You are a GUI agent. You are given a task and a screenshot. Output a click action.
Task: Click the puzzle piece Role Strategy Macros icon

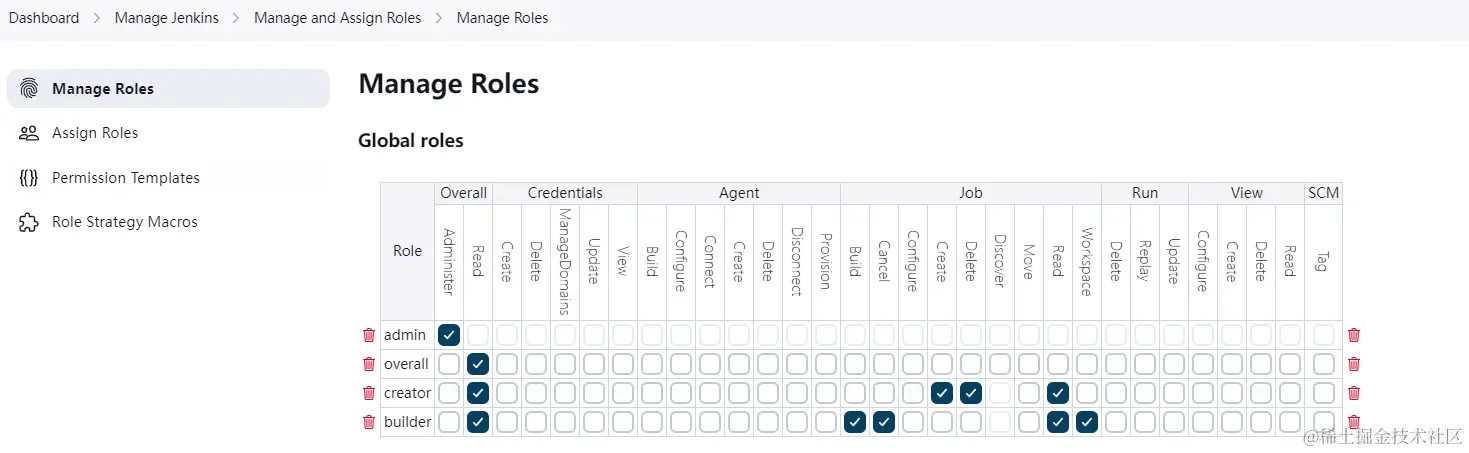[29, 222]
